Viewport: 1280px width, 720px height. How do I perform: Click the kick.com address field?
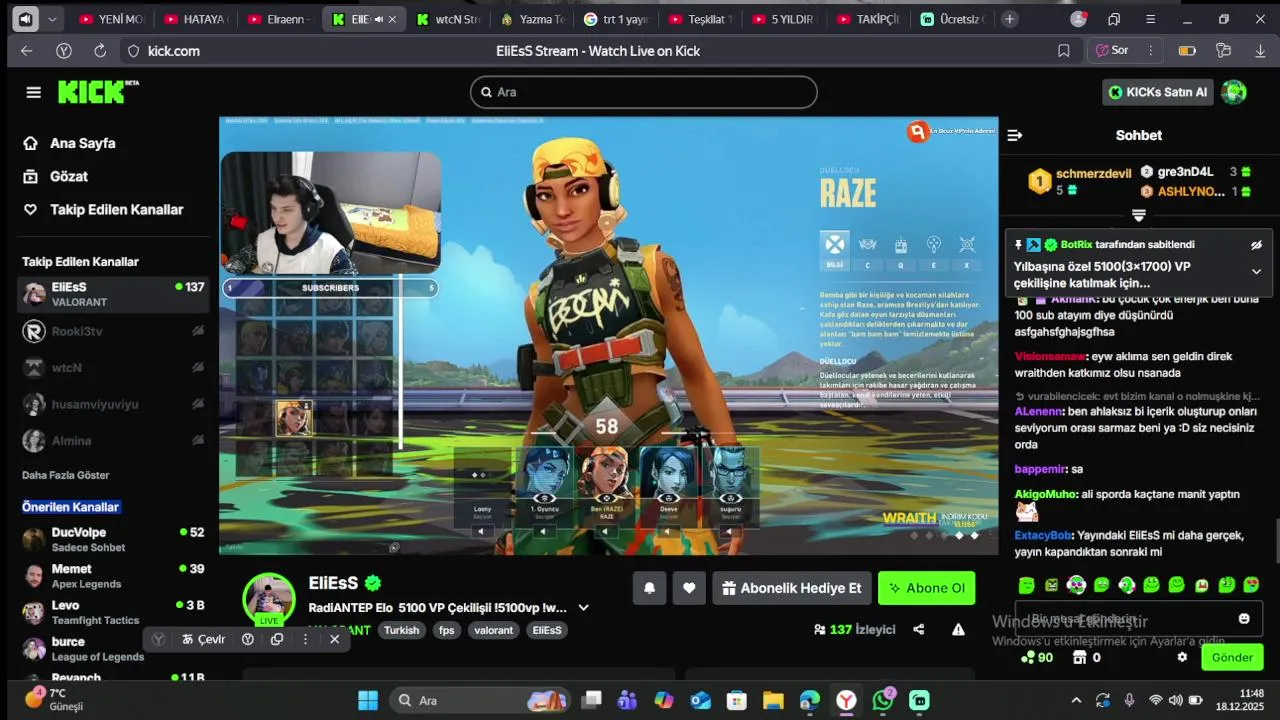click(173, 51)
